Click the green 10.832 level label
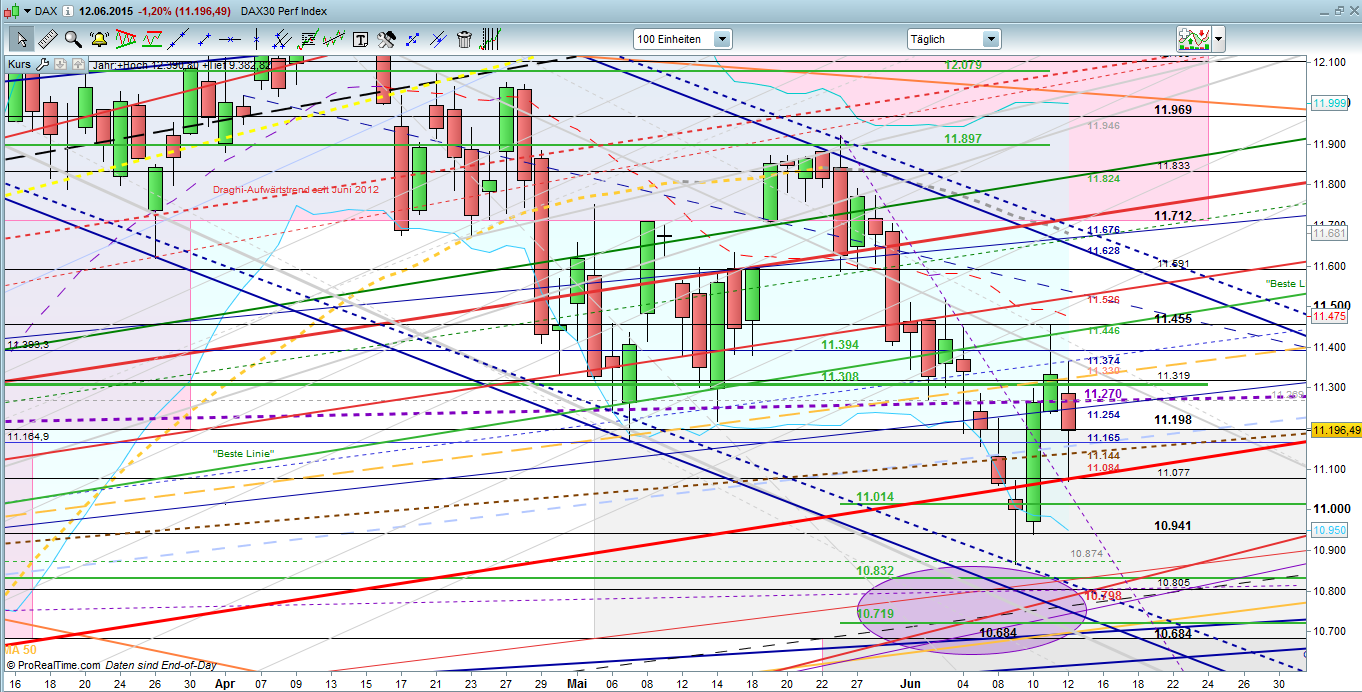This screenshot has width=1362, height=692. pos(876,570)
